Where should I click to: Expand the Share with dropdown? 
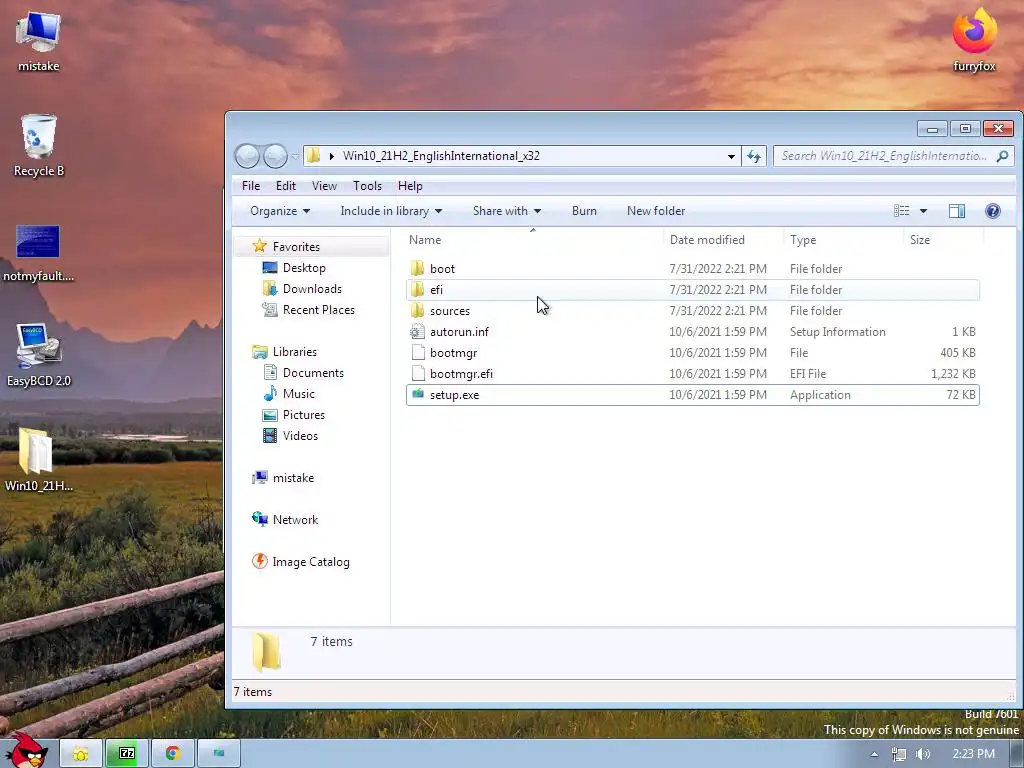click(x=507, y=211)
